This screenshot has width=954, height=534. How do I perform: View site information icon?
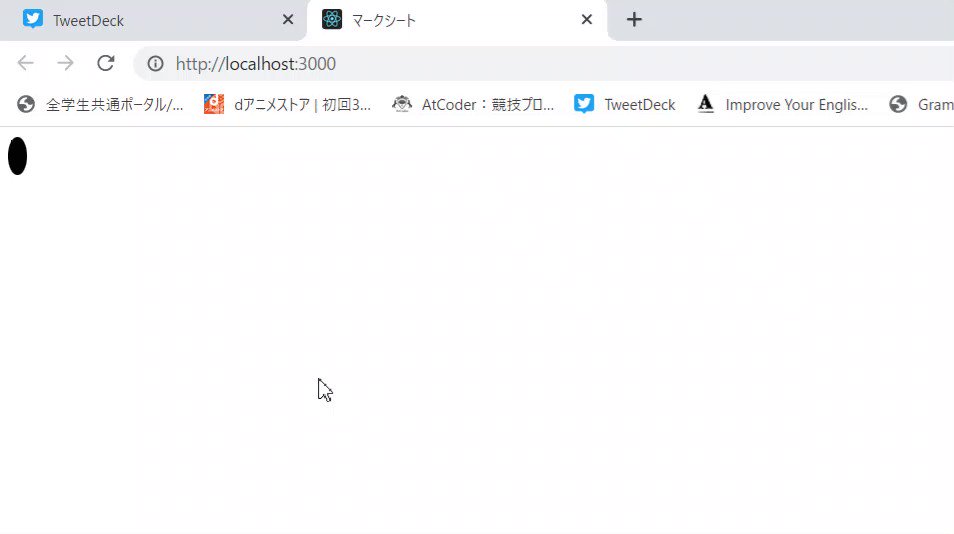point(155,63)
